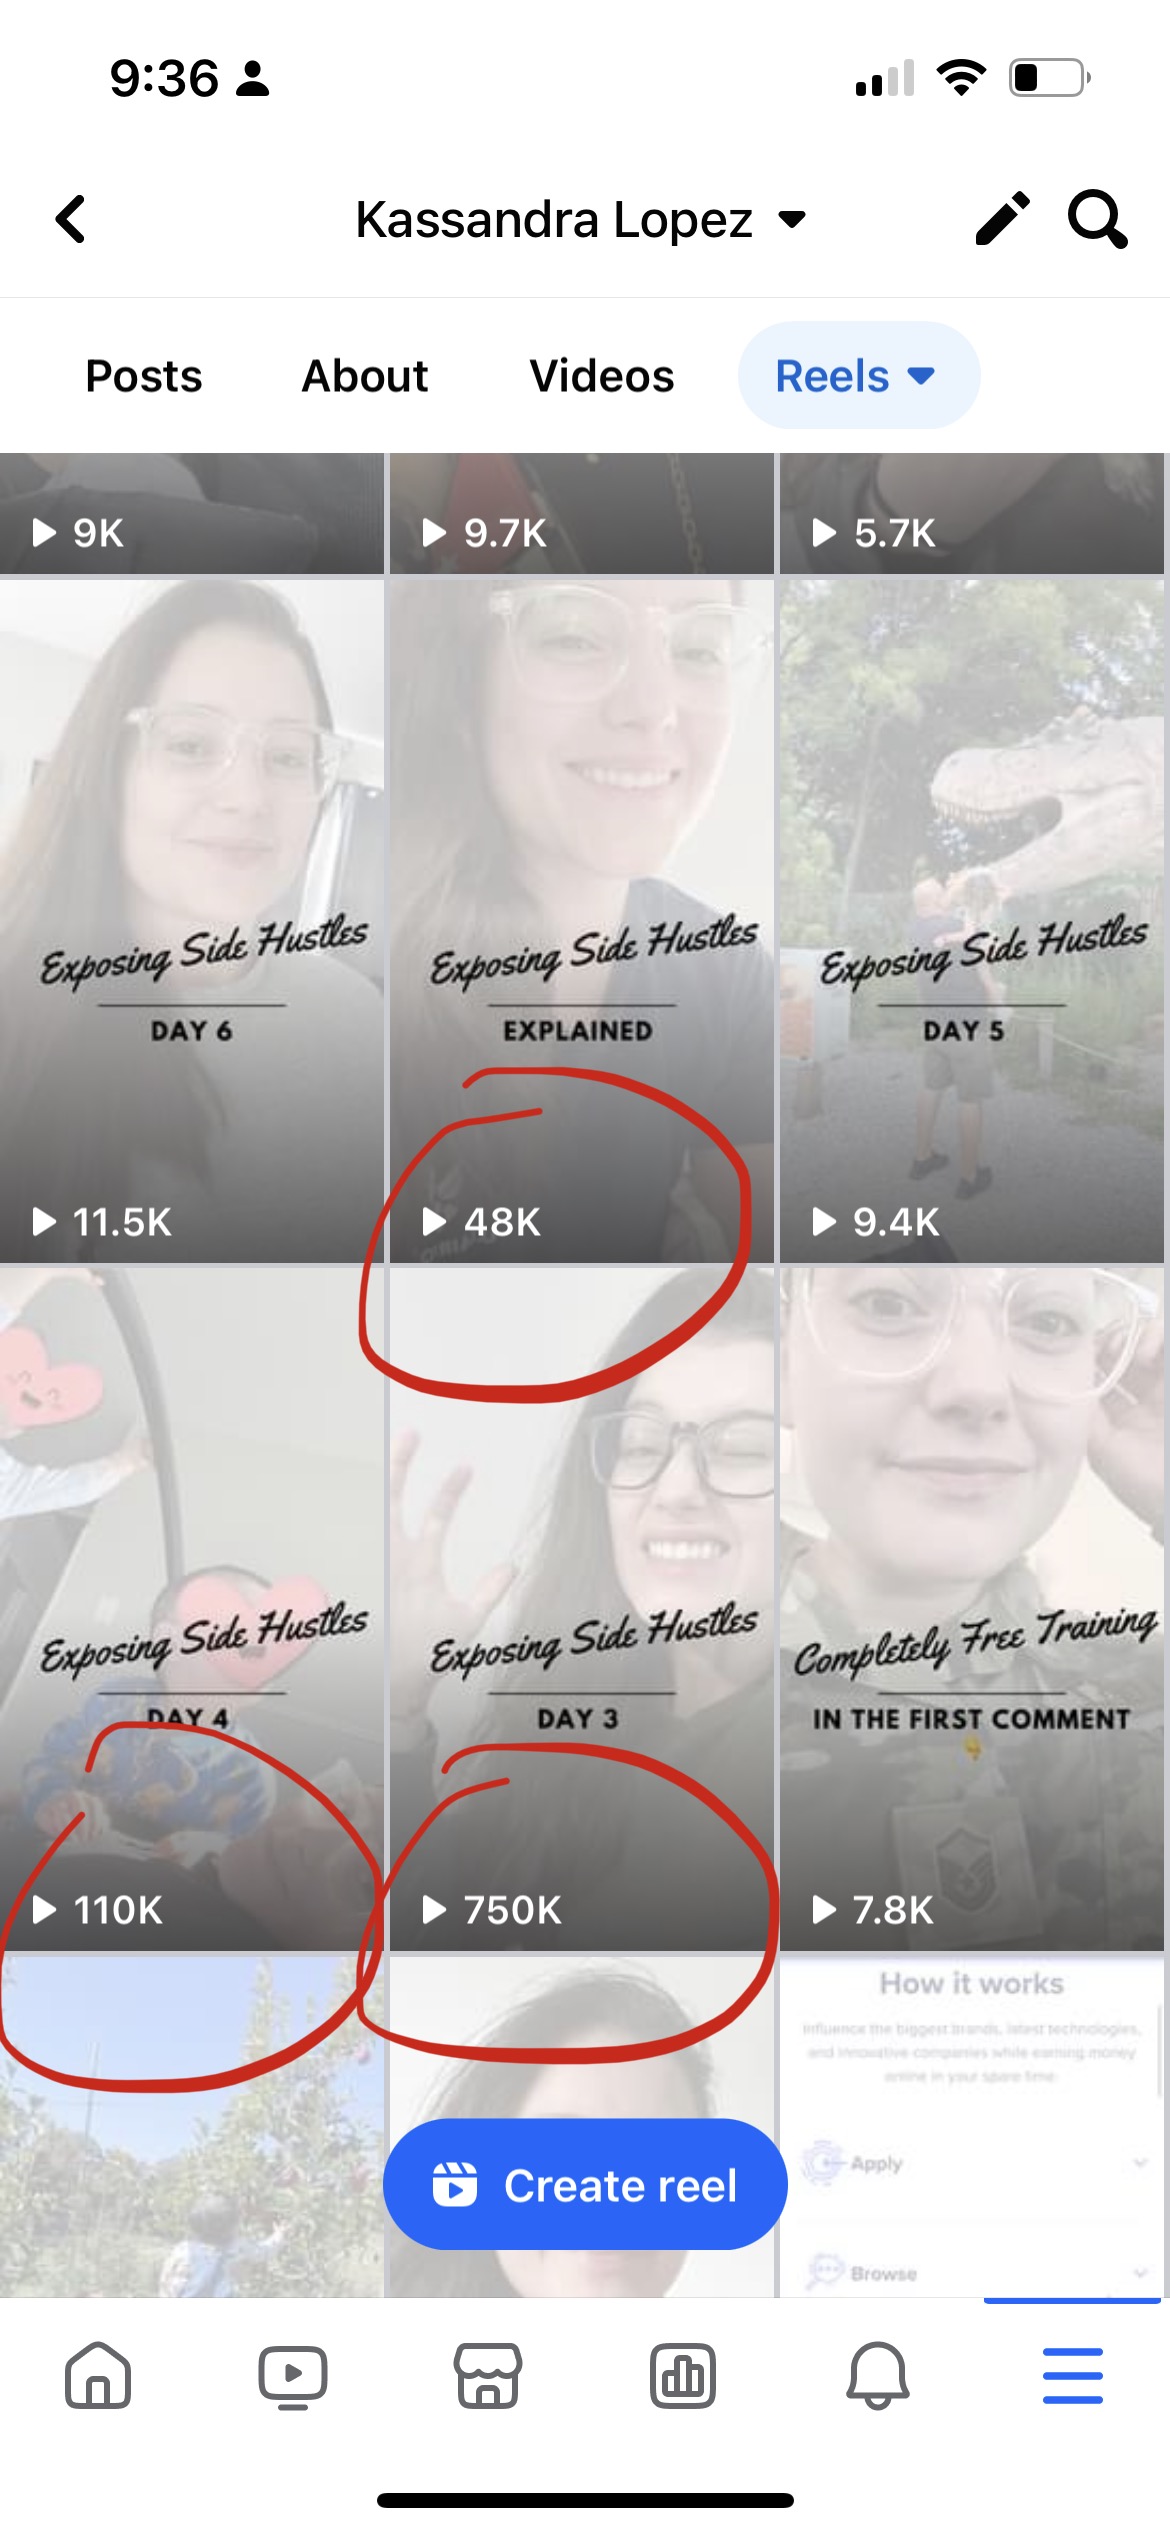Image resolution: width=1170 pixels, height=2532 pixels.
Task: Open the notifications bell icon
Action: 877,2375
